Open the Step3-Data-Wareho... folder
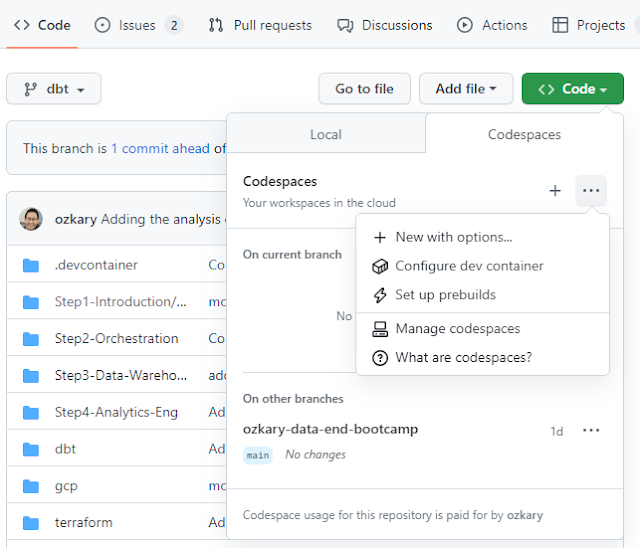640x548 pixels. [121, 375]
